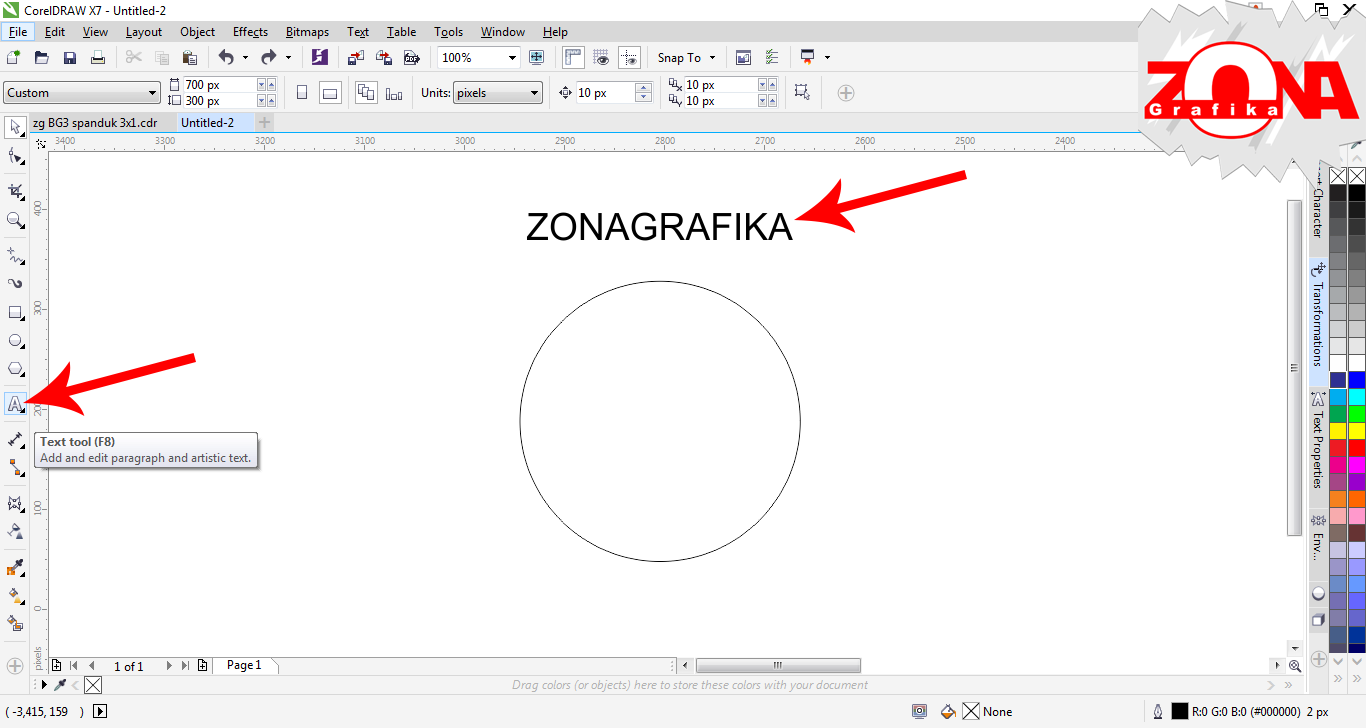The width and height of the screenshot is (1366, 728).
Task: Select the Polygon tool
Action: coord(15,369)
